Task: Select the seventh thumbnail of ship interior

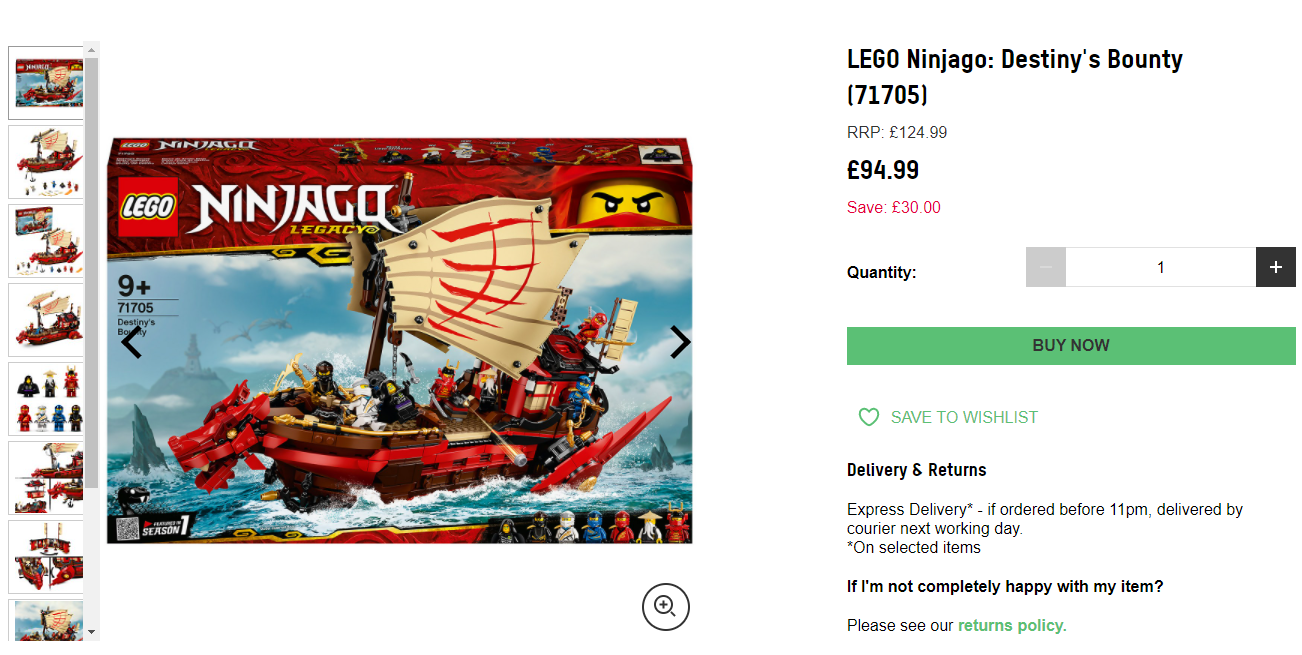Action: click(x=46, y=557)
